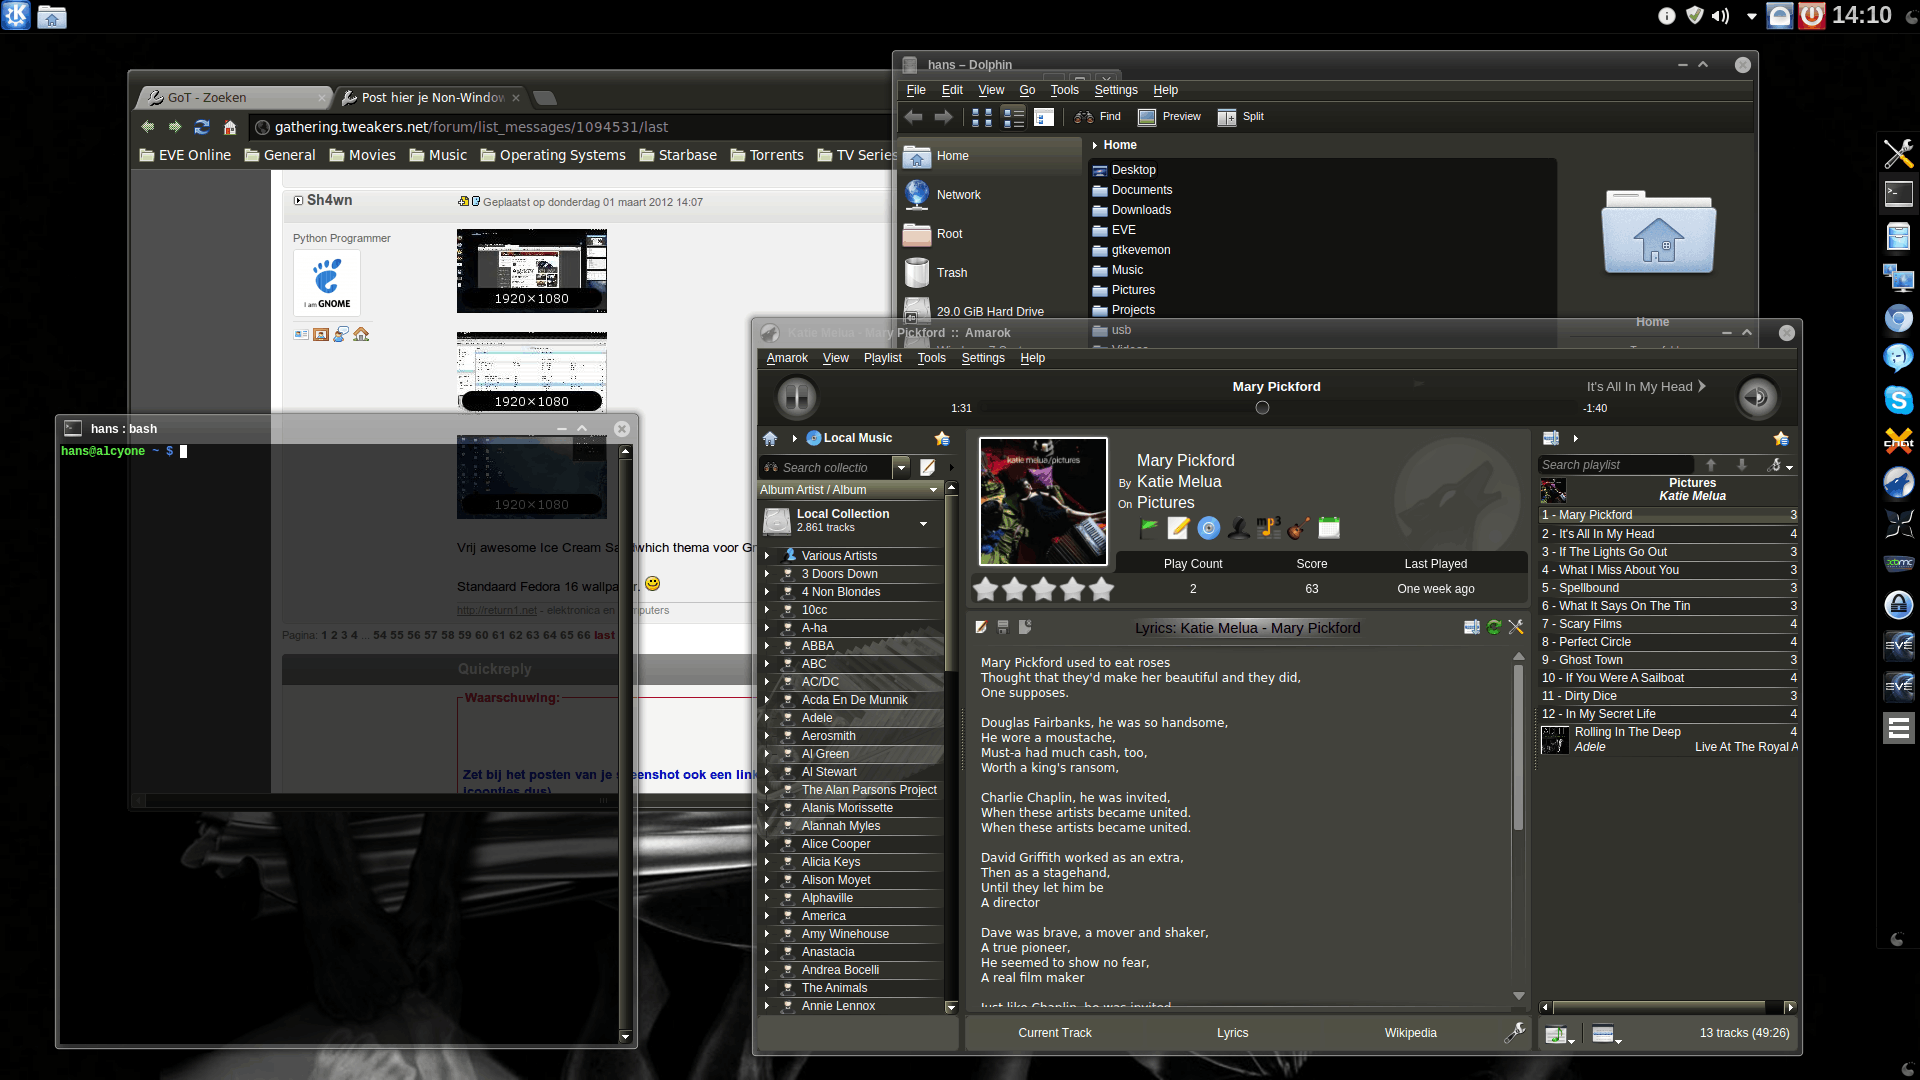Click the edit lyrics pencil icon

pyautogui.click(x=981, y=627)
